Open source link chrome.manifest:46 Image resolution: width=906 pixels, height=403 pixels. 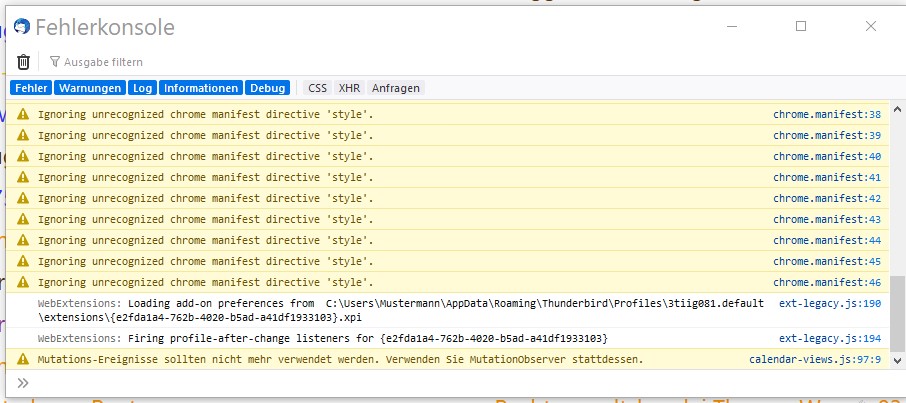coord(826,283)
